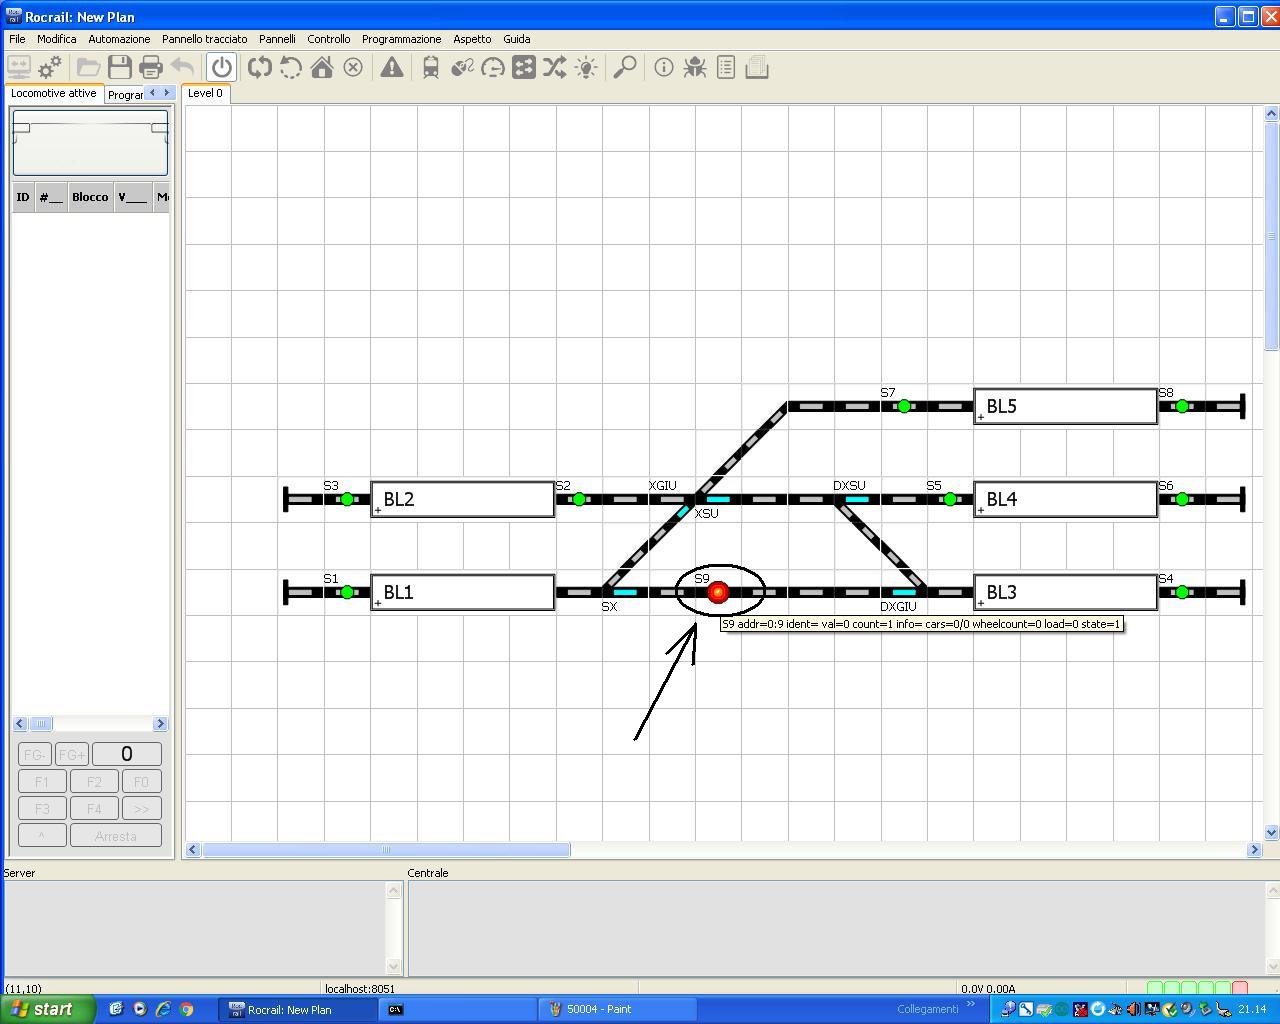Open the Automazione menu

pos(119,39)
